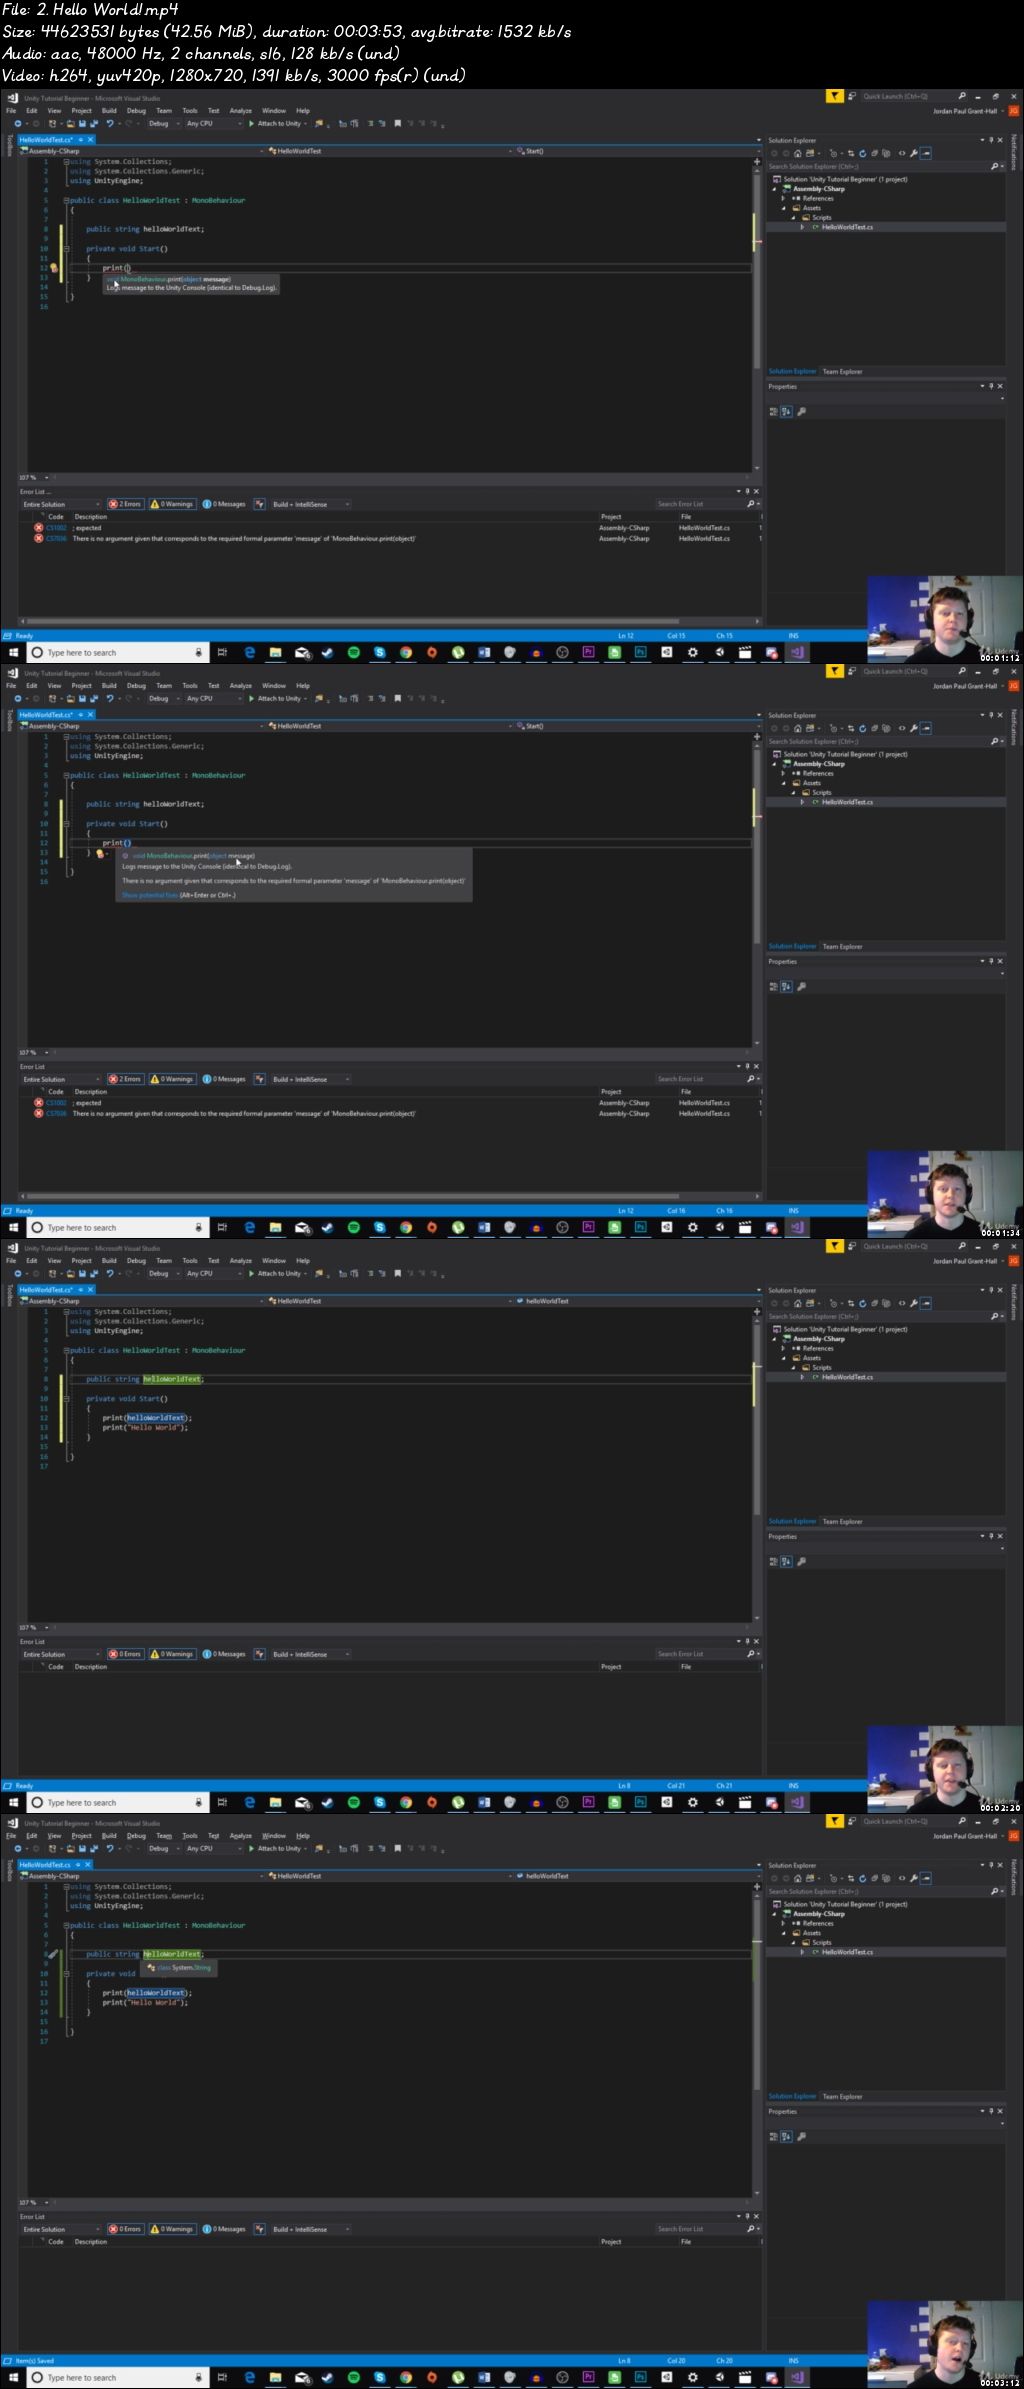Collapse the Assets folder in 00:01:34 frame
This screenshot has height=2389, width=1024.
pos(784,783)
